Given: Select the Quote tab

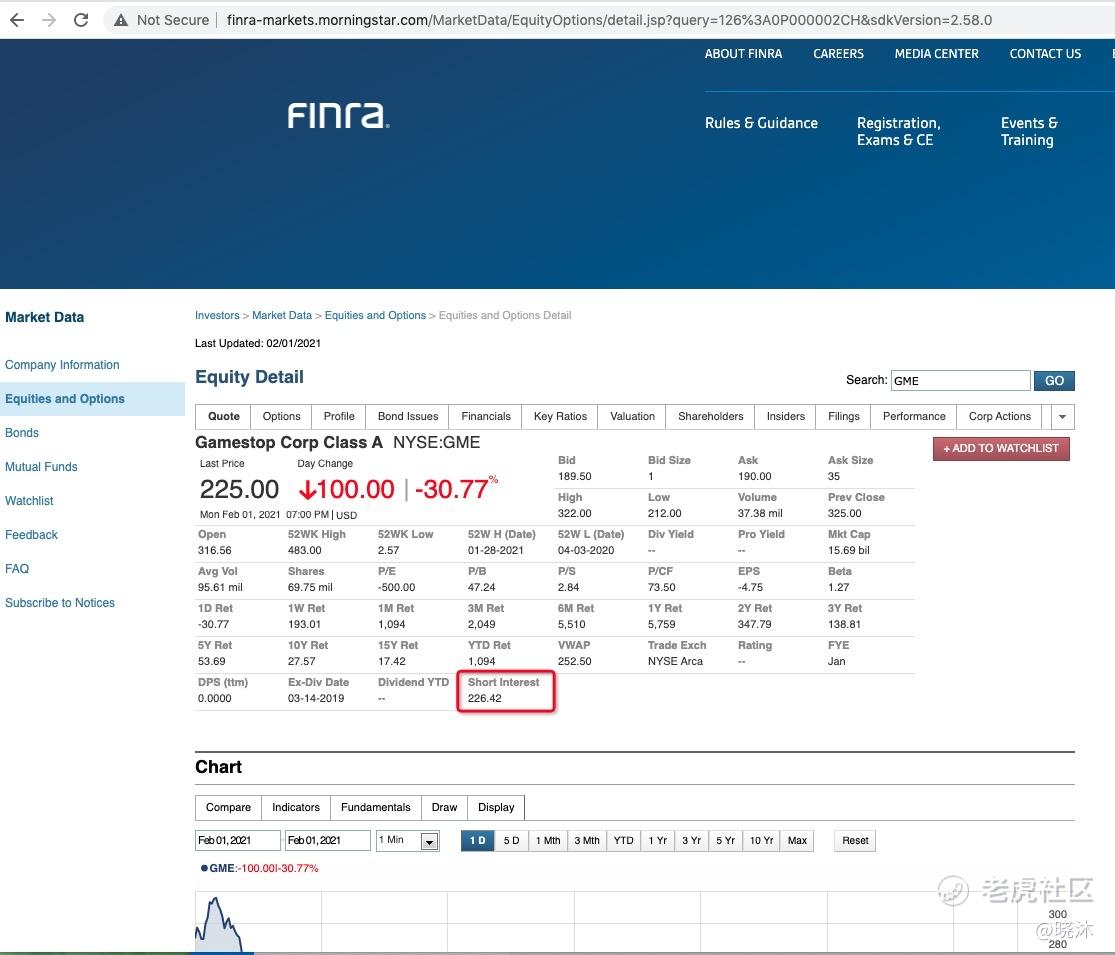Looking at the screenshot, I should (x=223, y=417).
